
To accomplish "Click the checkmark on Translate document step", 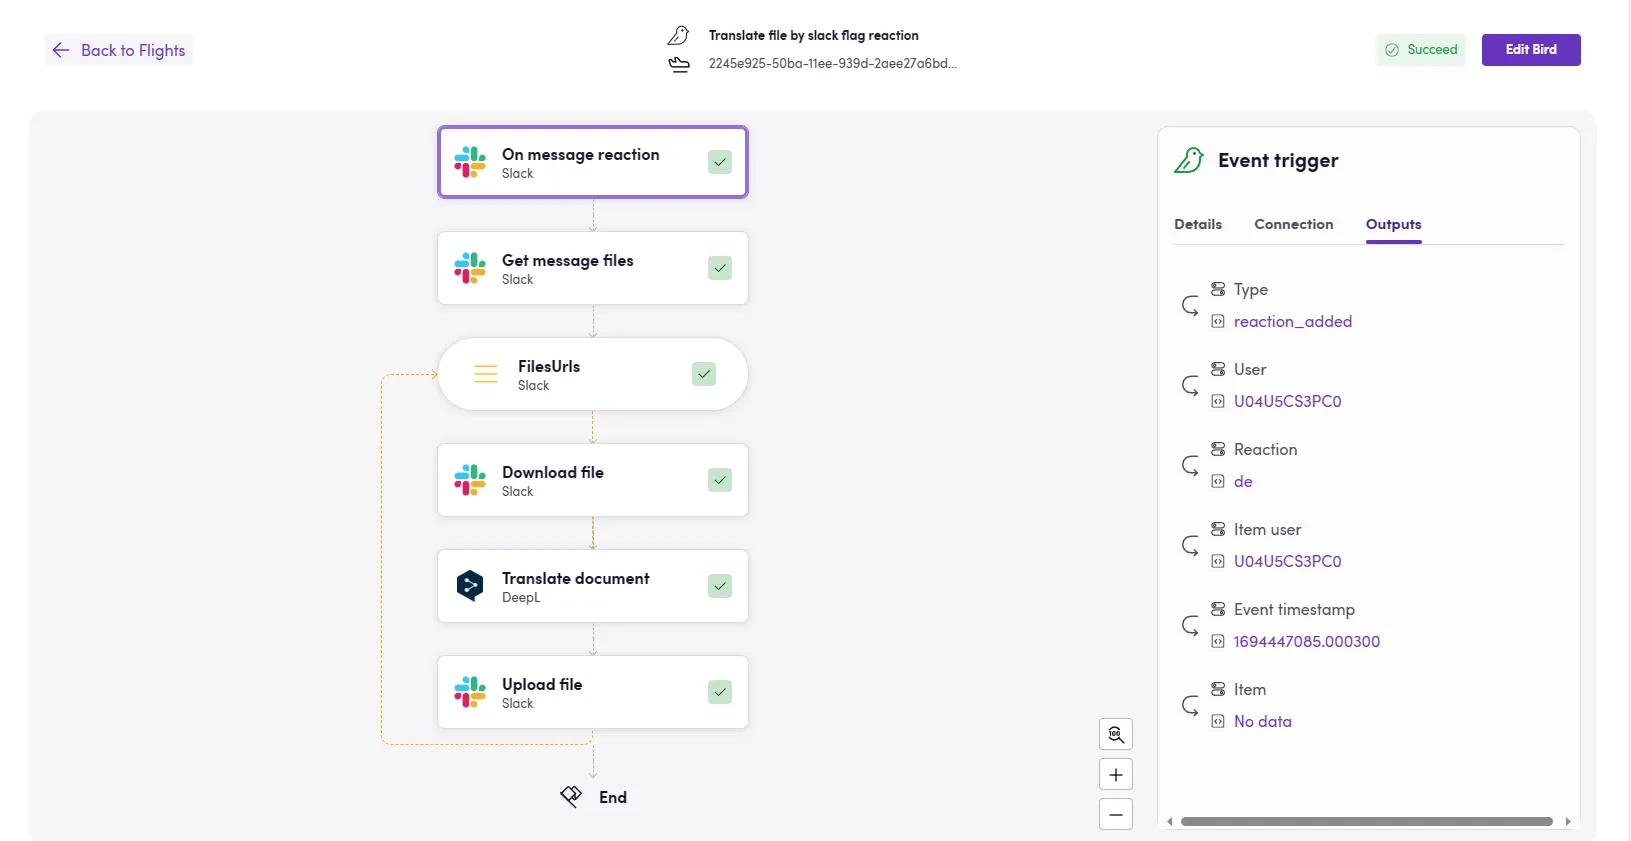I will tap(720, 586).
